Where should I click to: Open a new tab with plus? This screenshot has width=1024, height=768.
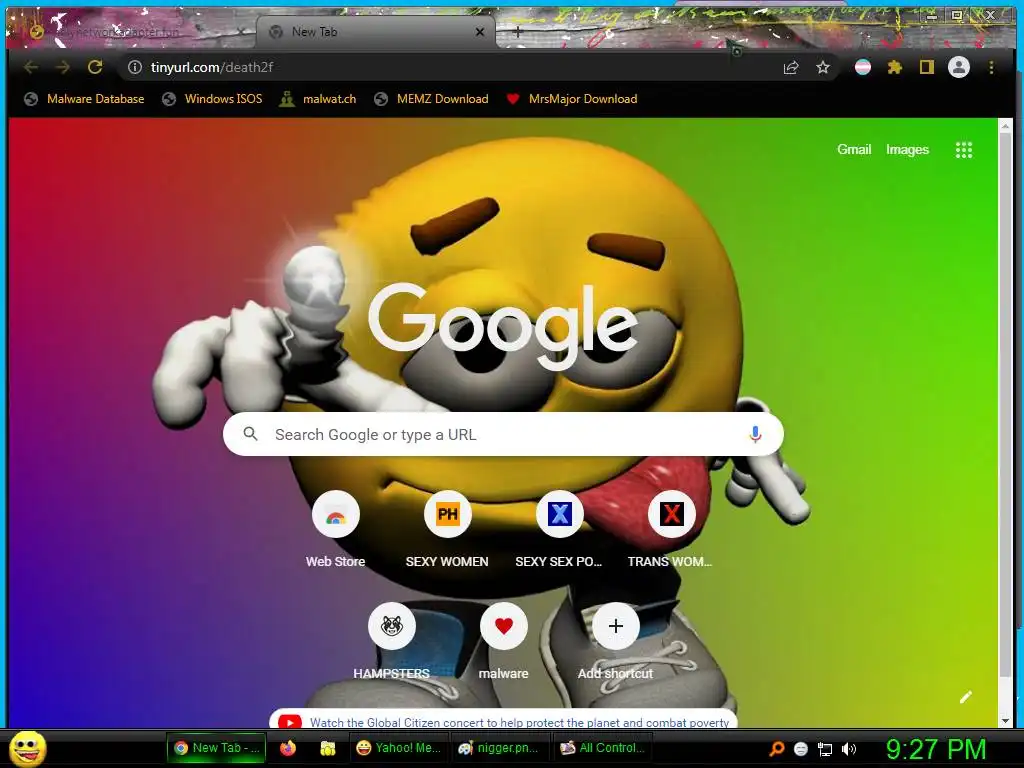pyautogui.click(x=517, y=31)
